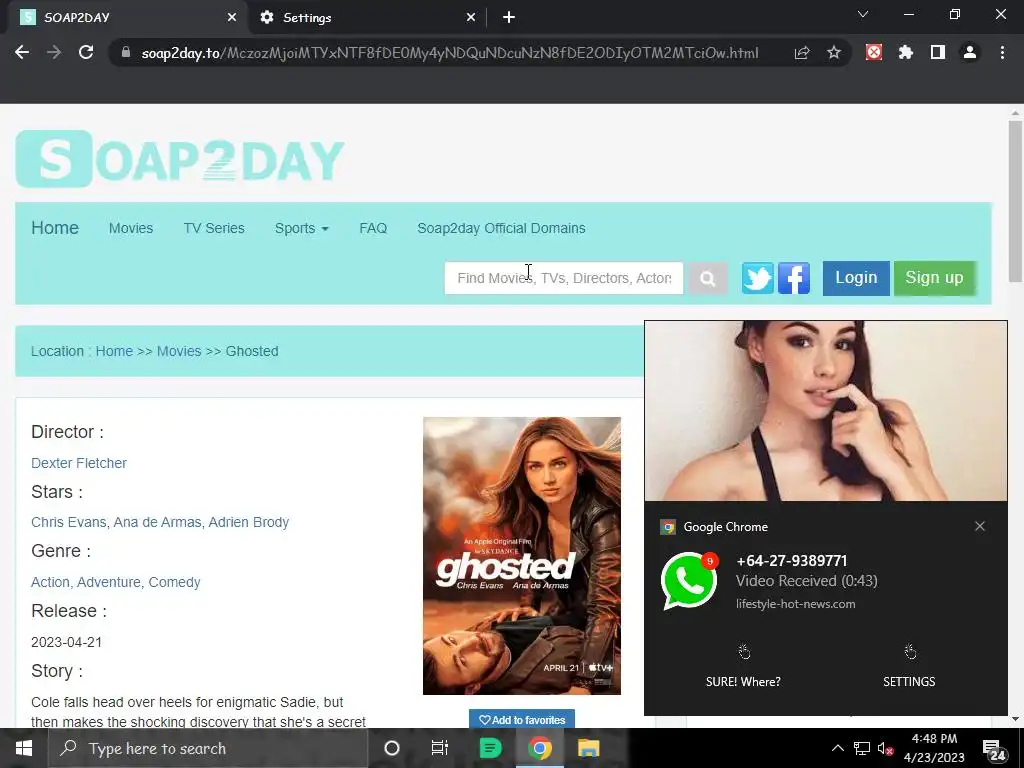Click the WhatsApp icon in notification
Screen dimensions: 1024x768
tap(689, 581)
